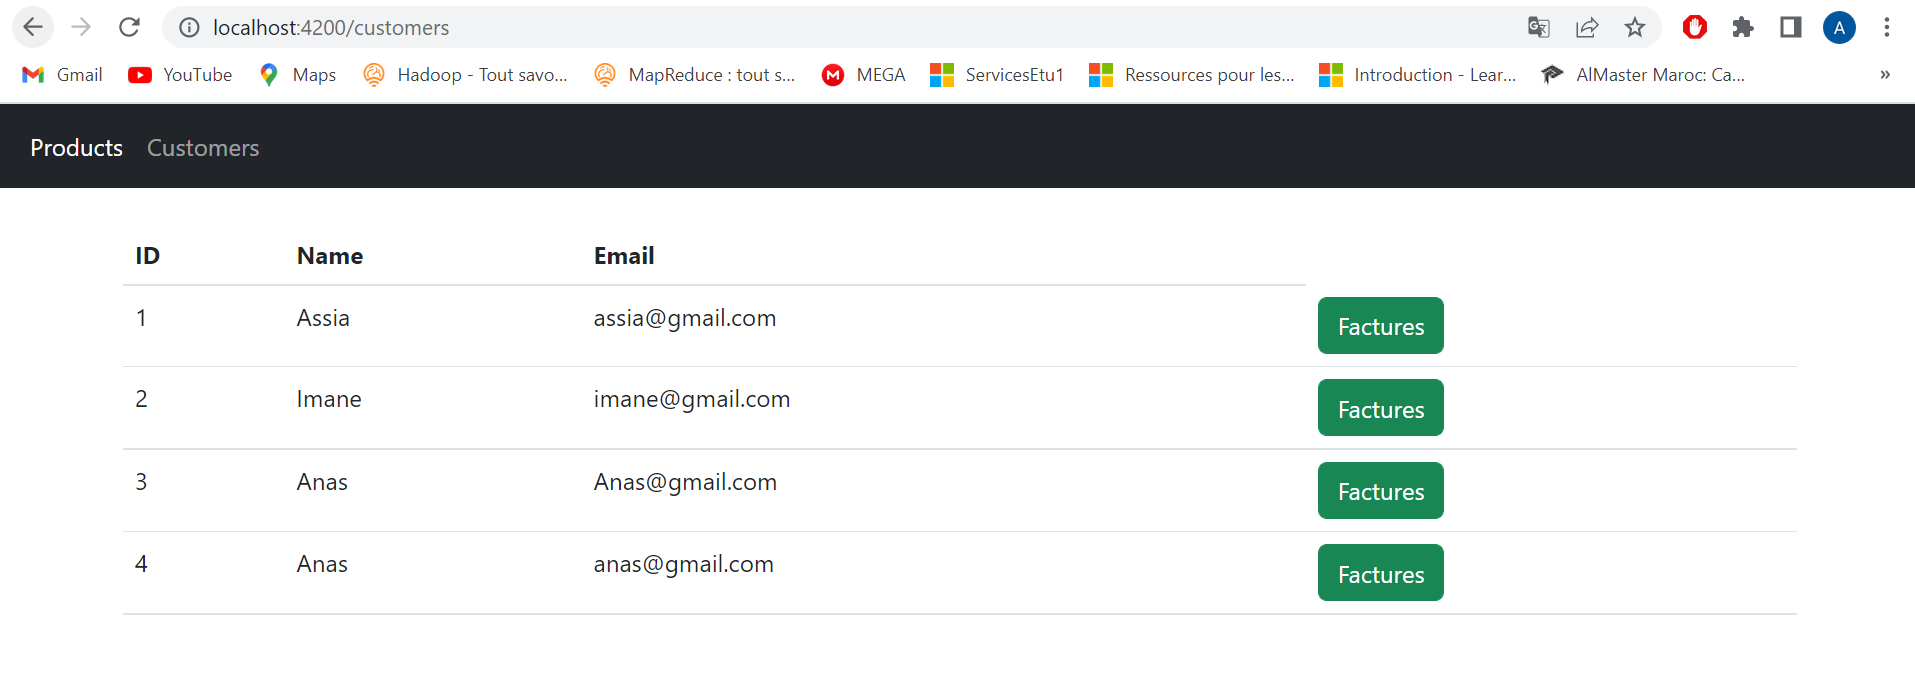The image size is (1915, 694).
Task: Click the ad blocker icon in toolbar
Action: click(1694, 27)
